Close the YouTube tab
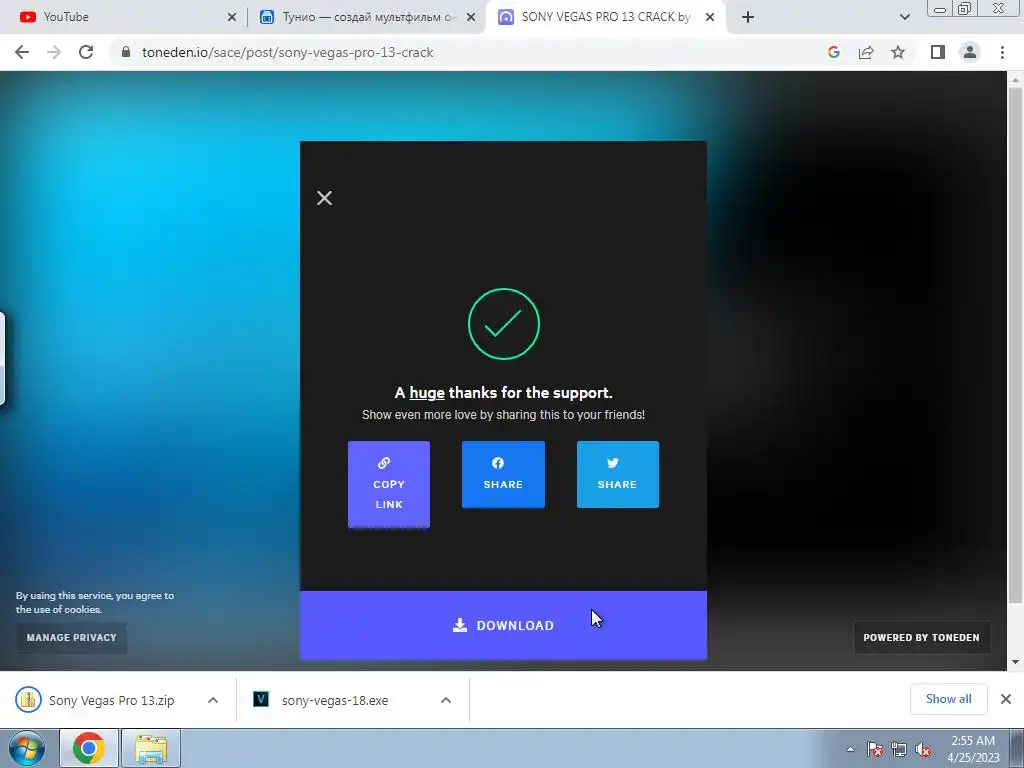This screenshot has width=1024, height=768. pos(232,18)
